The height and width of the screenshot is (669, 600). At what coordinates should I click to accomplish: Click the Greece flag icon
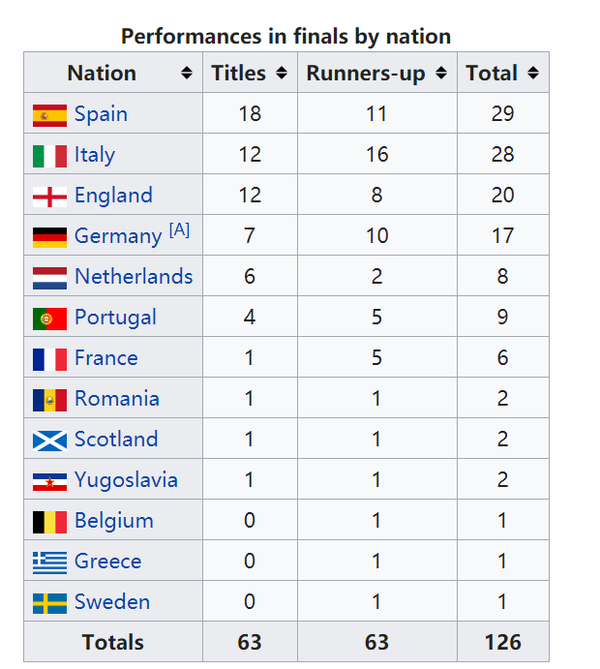[x=50, y=563]
